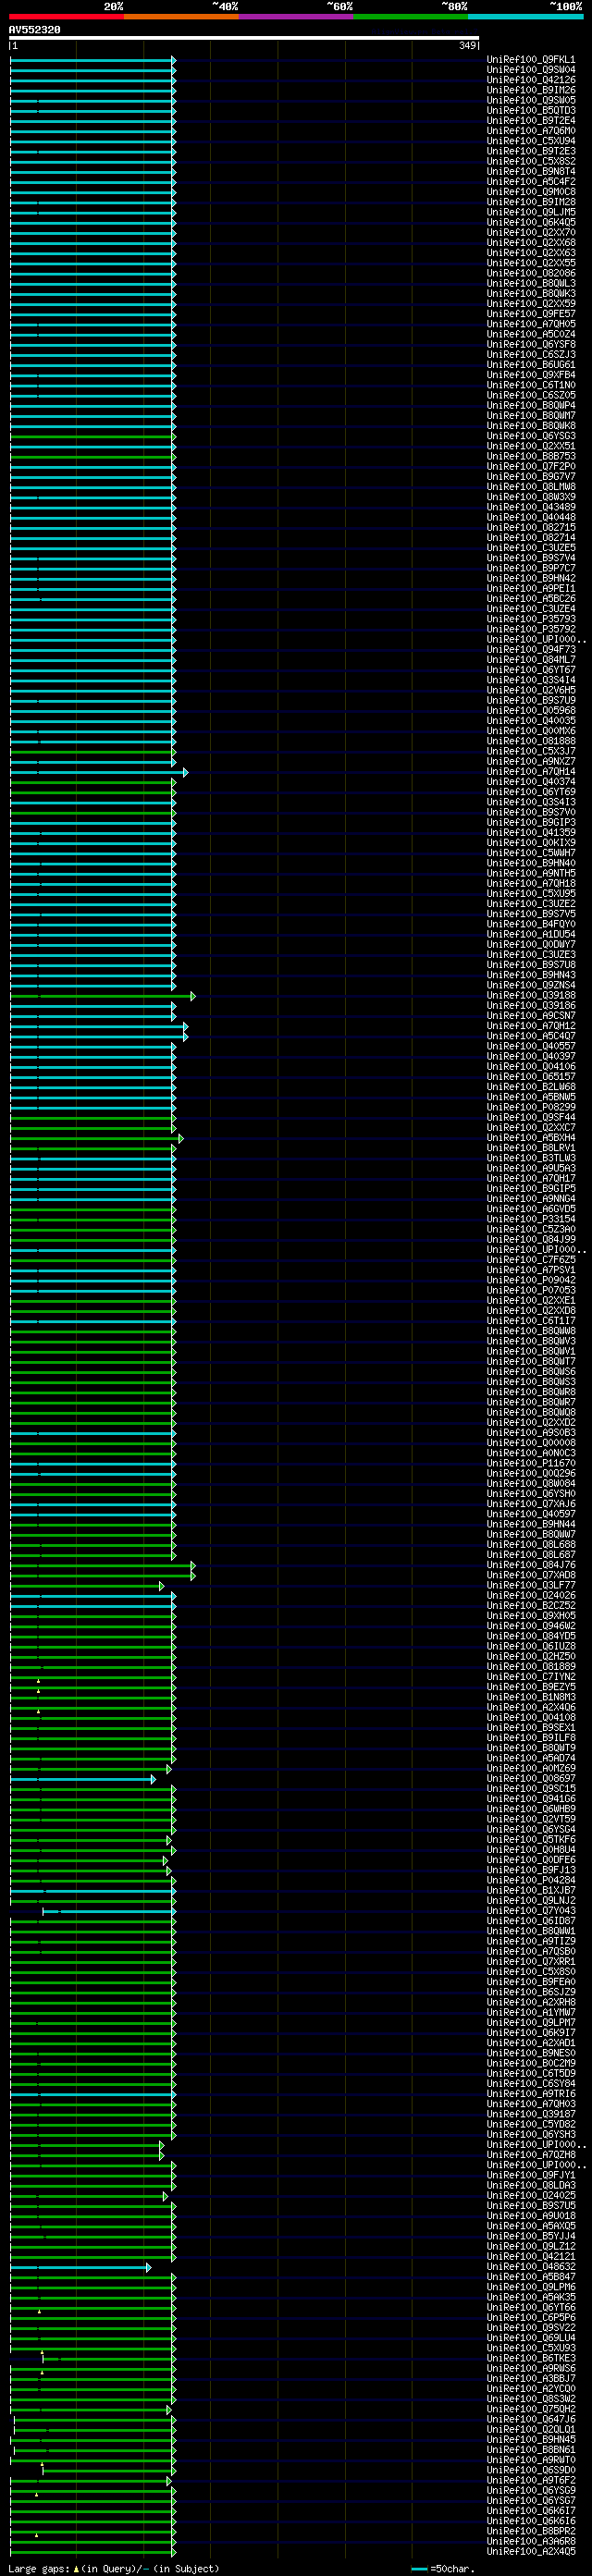
Task: Select the UniRef100_A9TRI6 label
Action: pos(531,2093)
